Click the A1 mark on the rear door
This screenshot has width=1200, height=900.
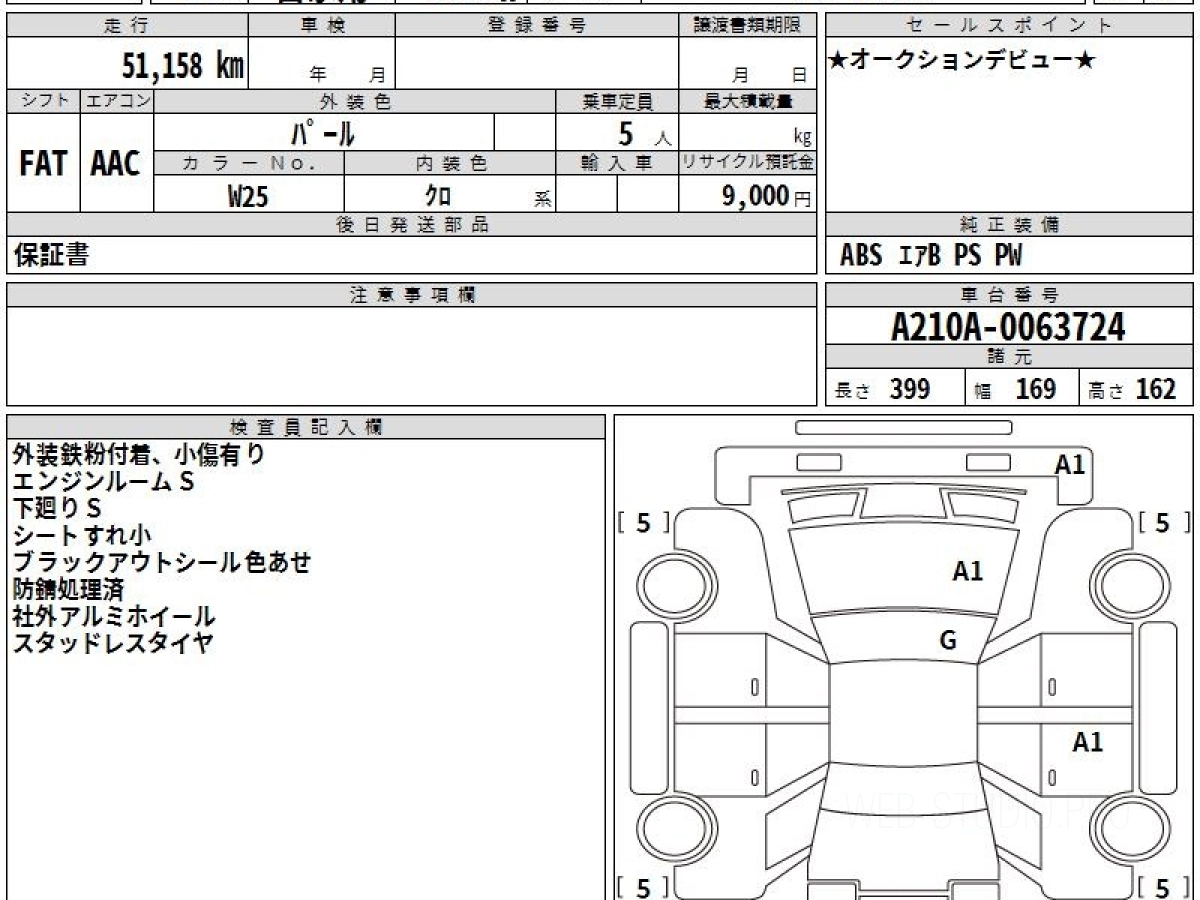[x=1088, y=742]
